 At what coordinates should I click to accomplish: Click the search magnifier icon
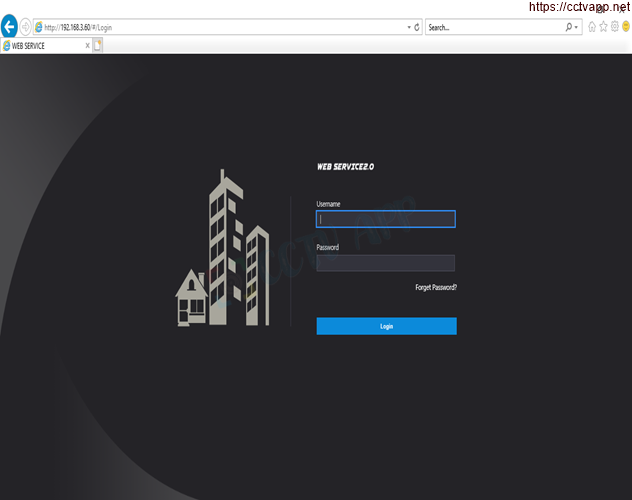click(x=568, y=27)
